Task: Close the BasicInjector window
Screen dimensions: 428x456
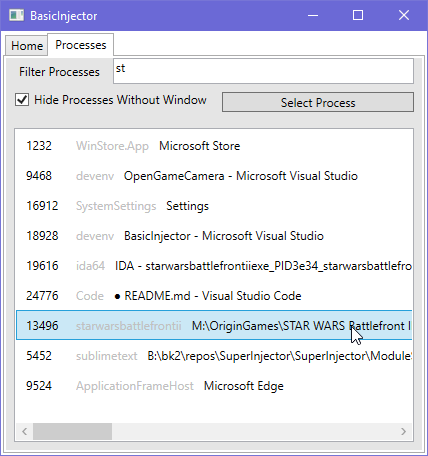Action: pyautogui.click(x=404, y=15)
